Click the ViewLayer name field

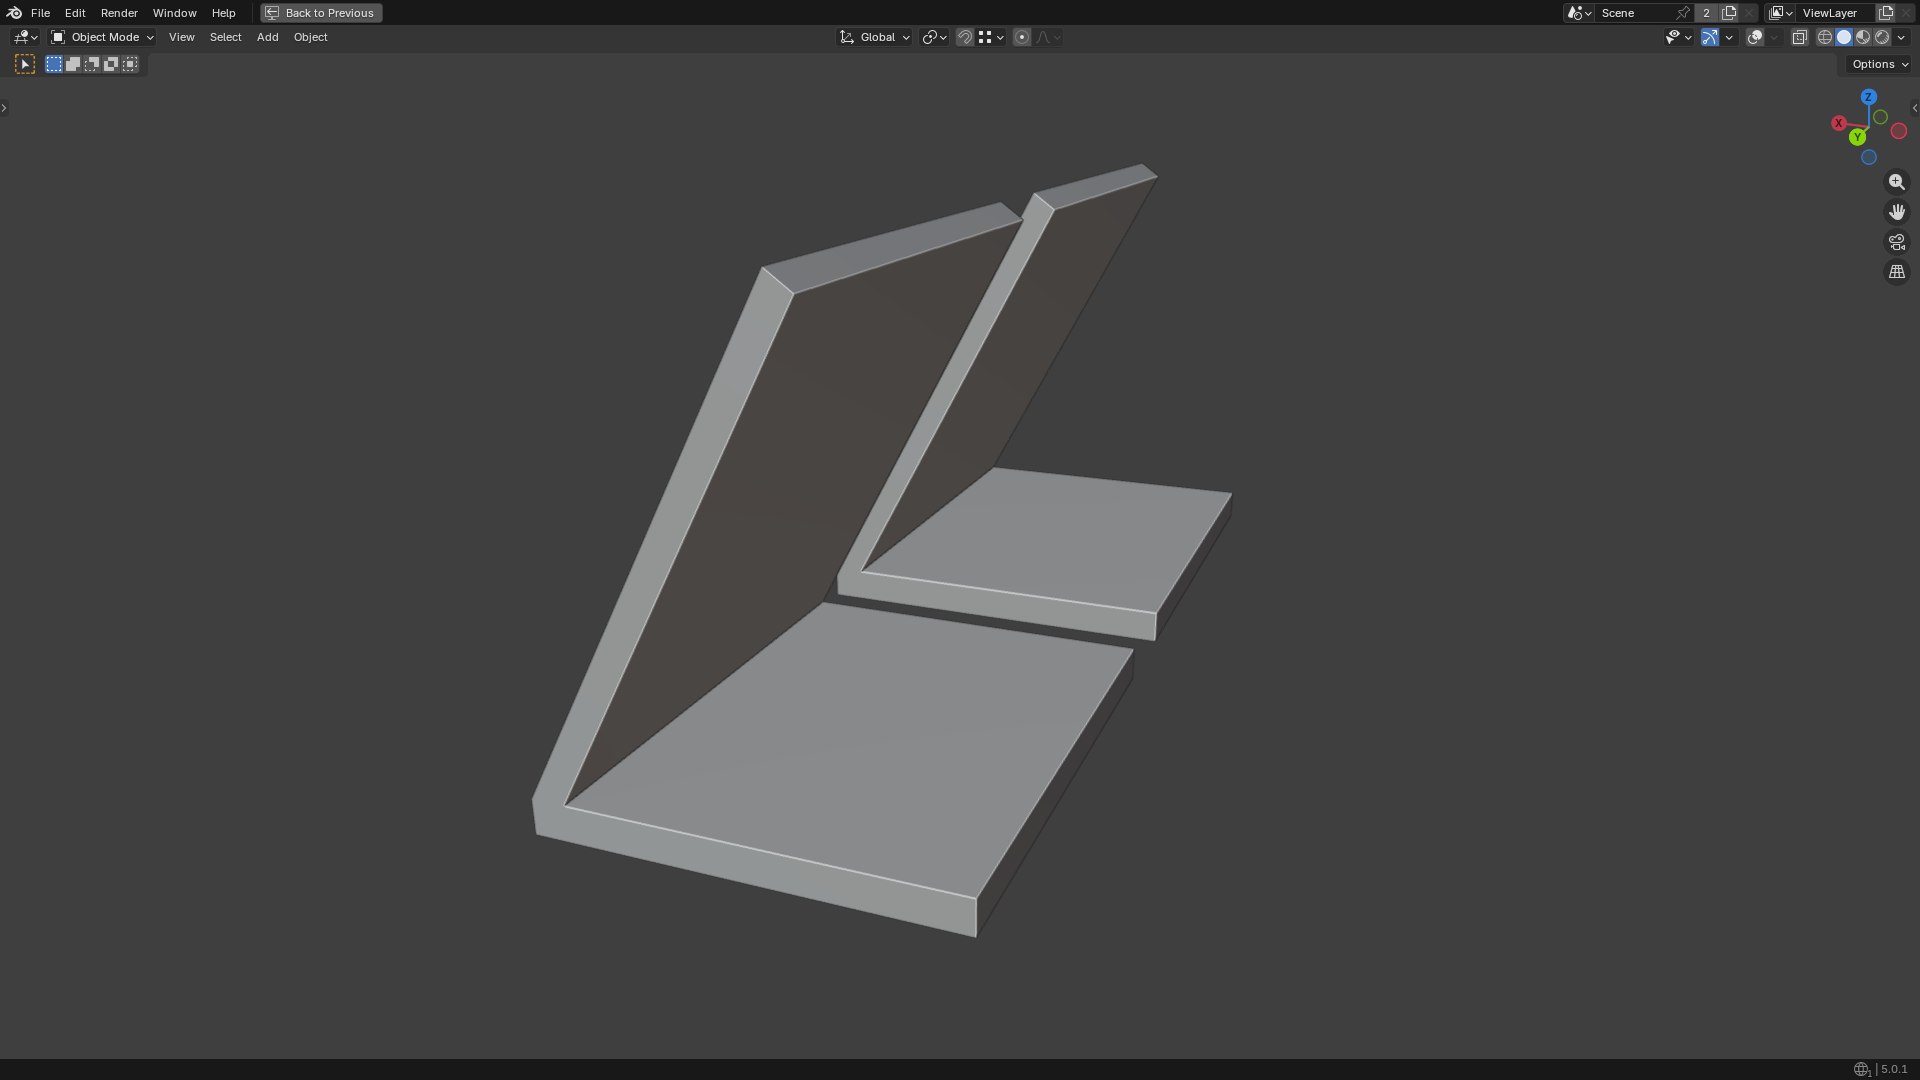1836,13
